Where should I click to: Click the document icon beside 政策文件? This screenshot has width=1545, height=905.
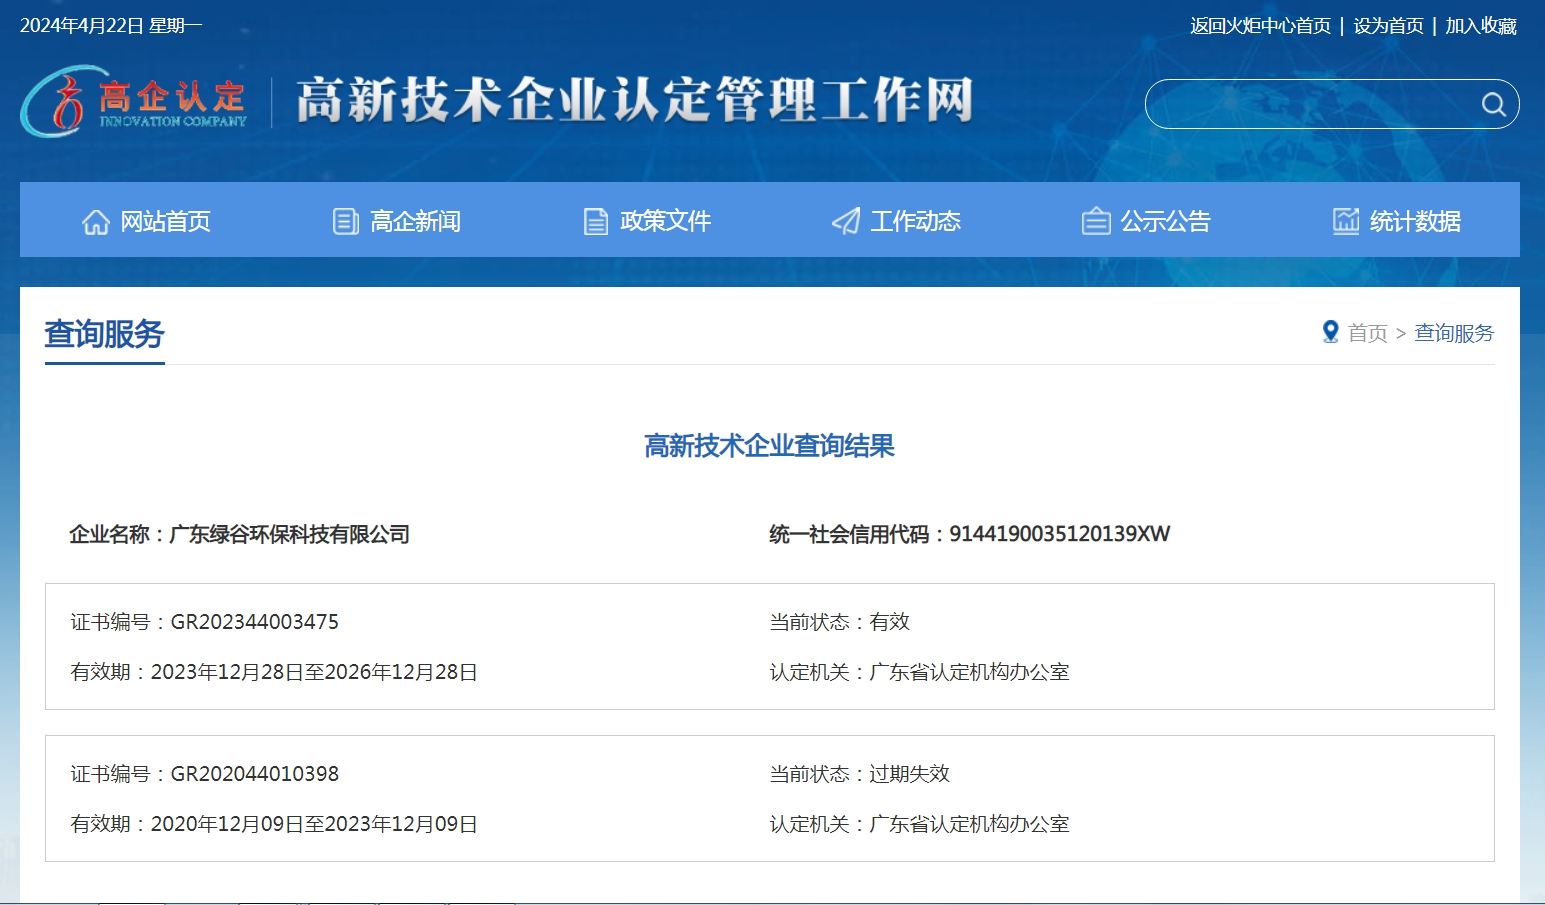pos(596,221)
